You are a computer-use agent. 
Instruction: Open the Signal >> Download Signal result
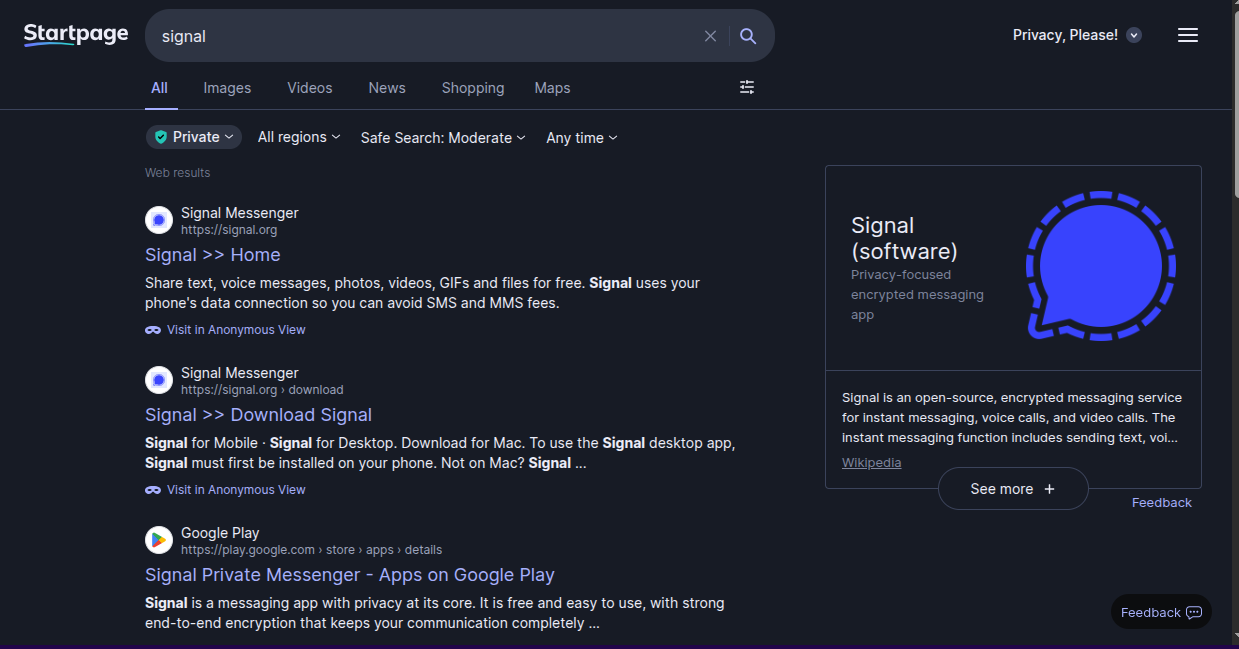[x=258, y=415]
